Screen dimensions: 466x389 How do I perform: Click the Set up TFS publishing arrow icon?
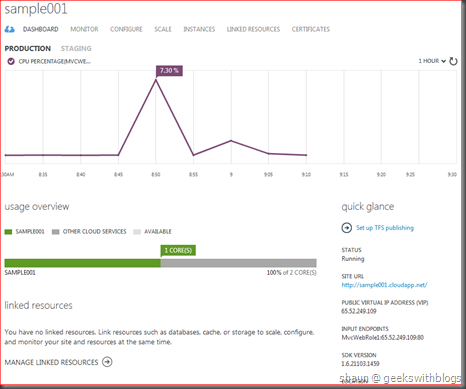tap(347, 228)
